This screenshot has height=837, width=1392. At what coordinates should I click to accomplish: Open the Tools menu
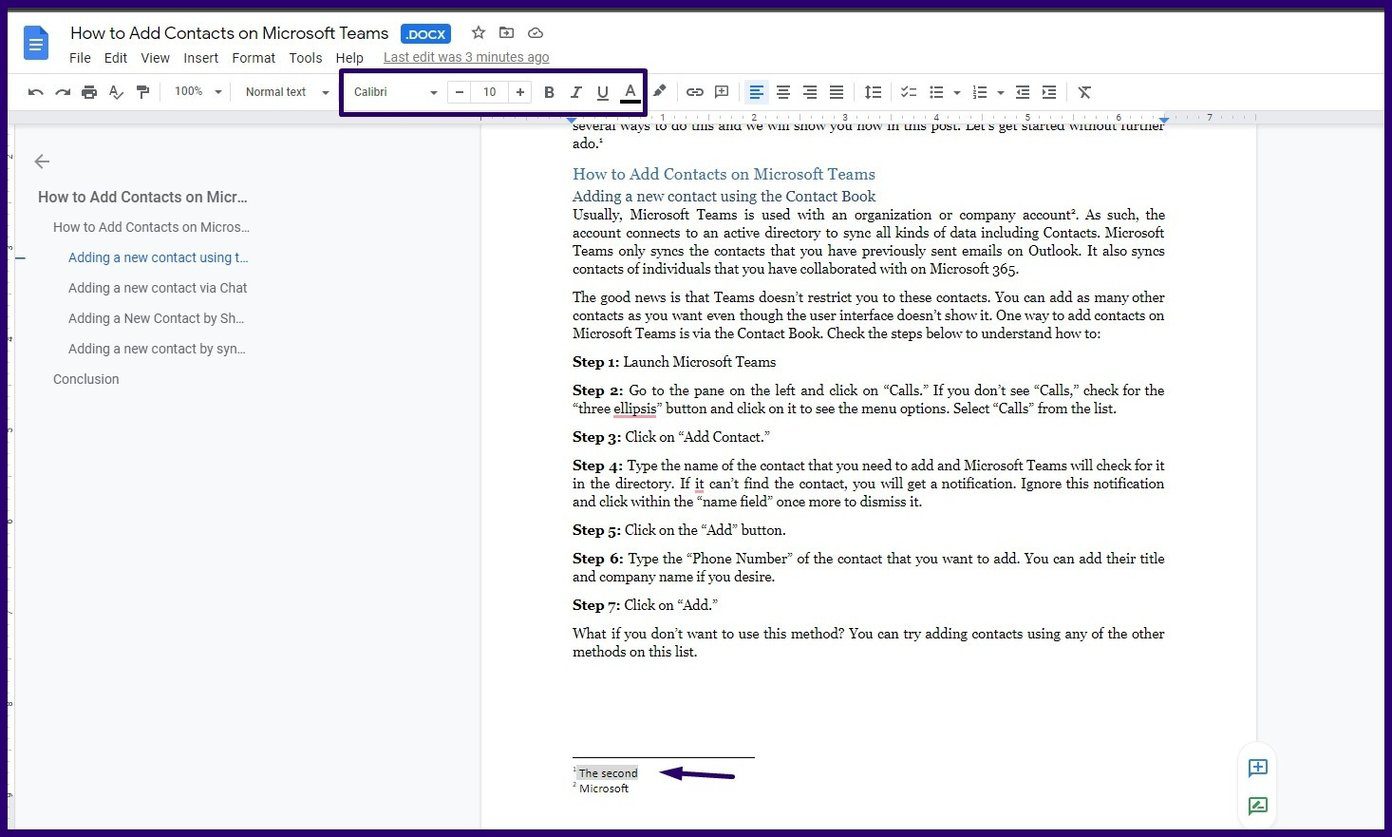pyautogui.click(x=306, y=58)
